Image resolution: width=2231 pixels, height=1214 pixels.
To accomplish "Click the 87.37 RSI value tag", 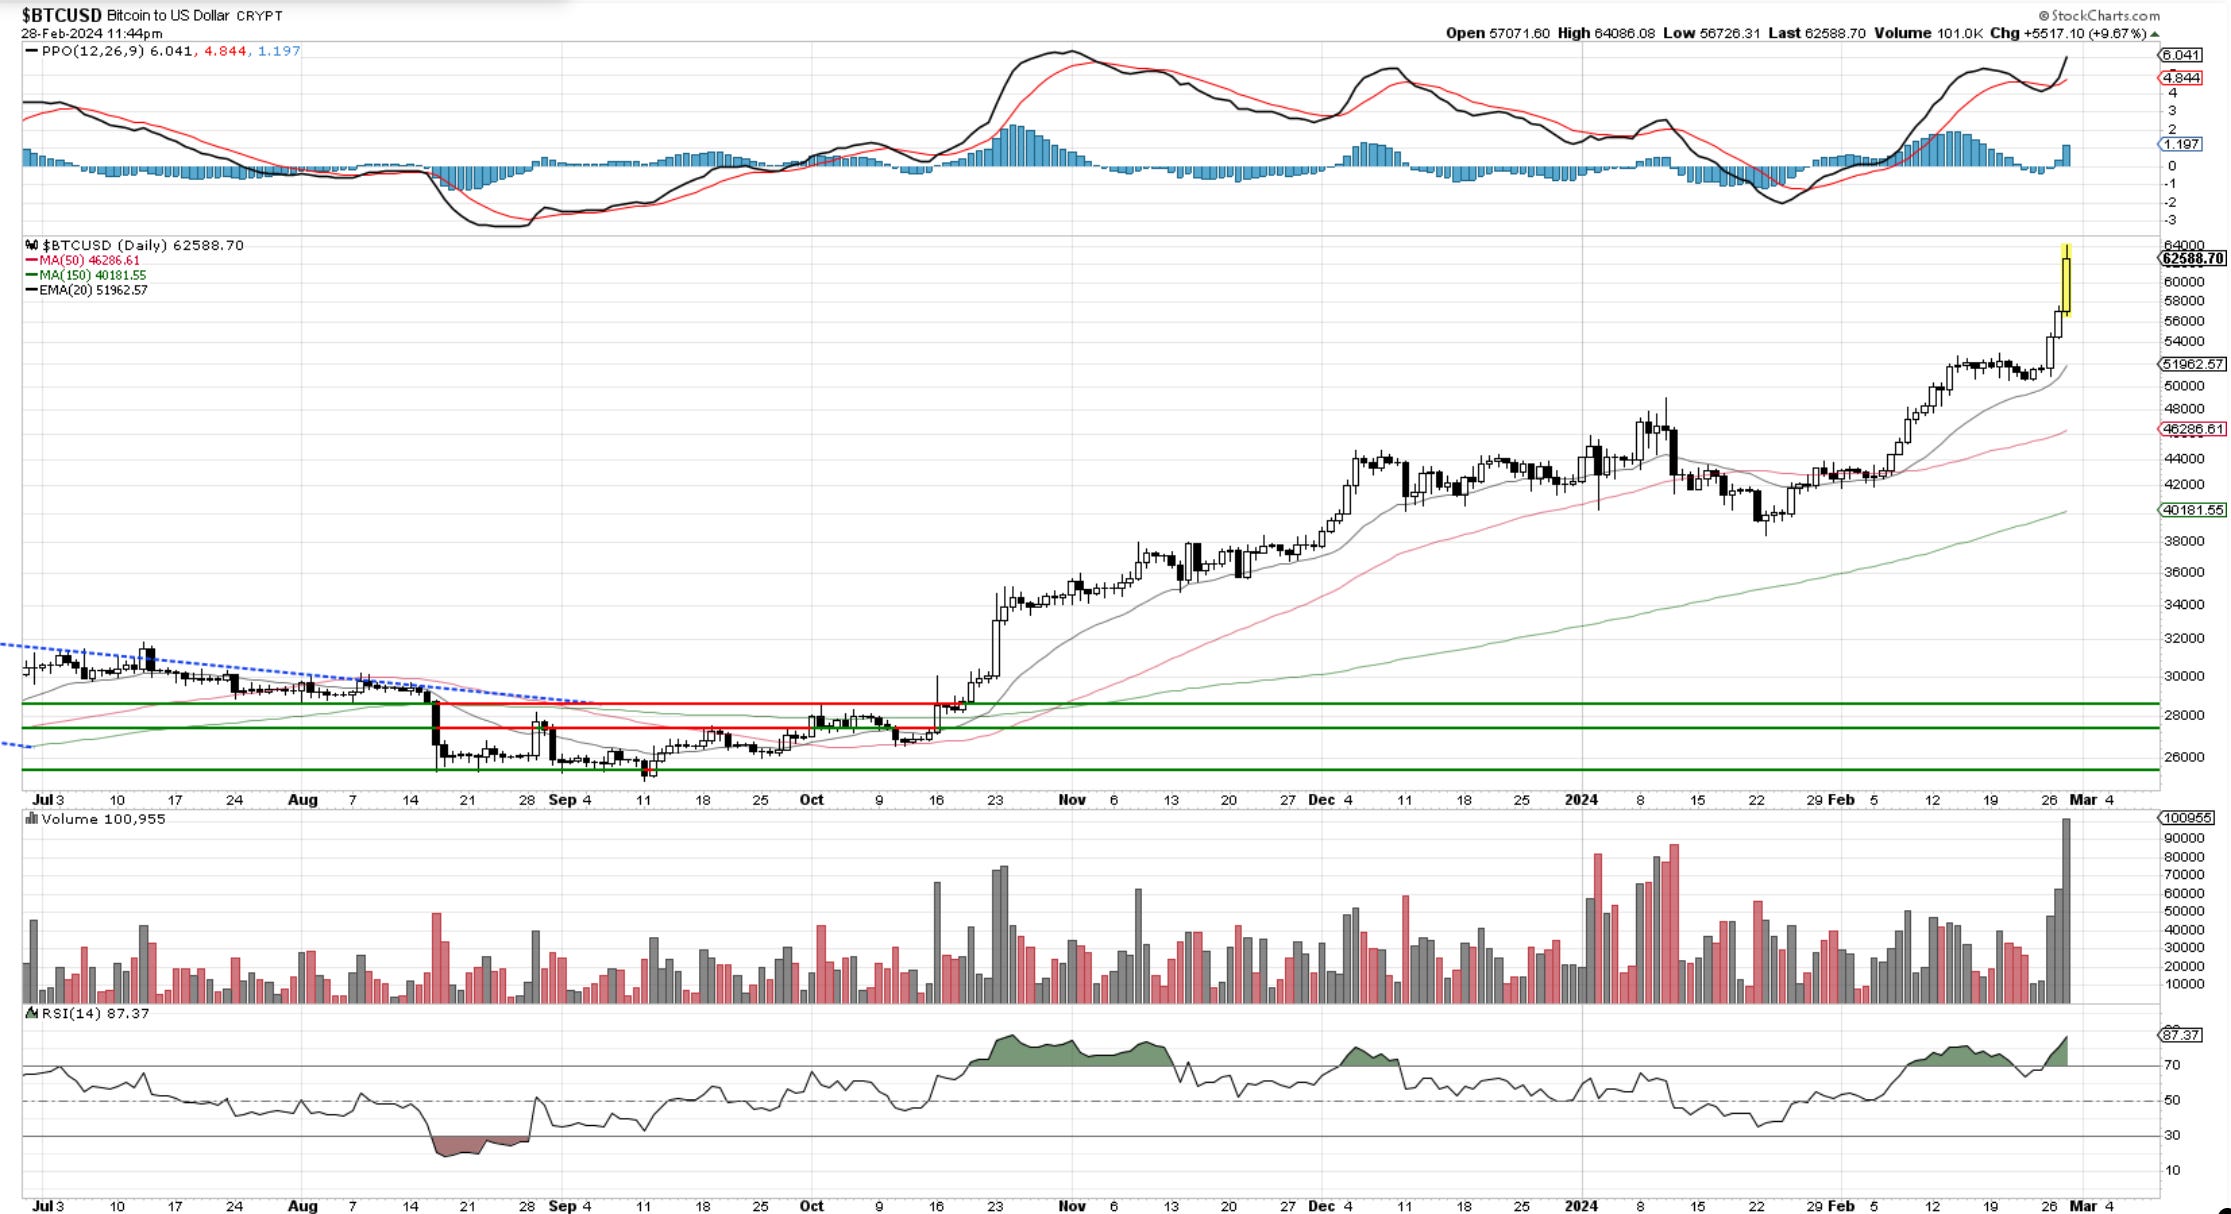I will pos(2180,1035).
